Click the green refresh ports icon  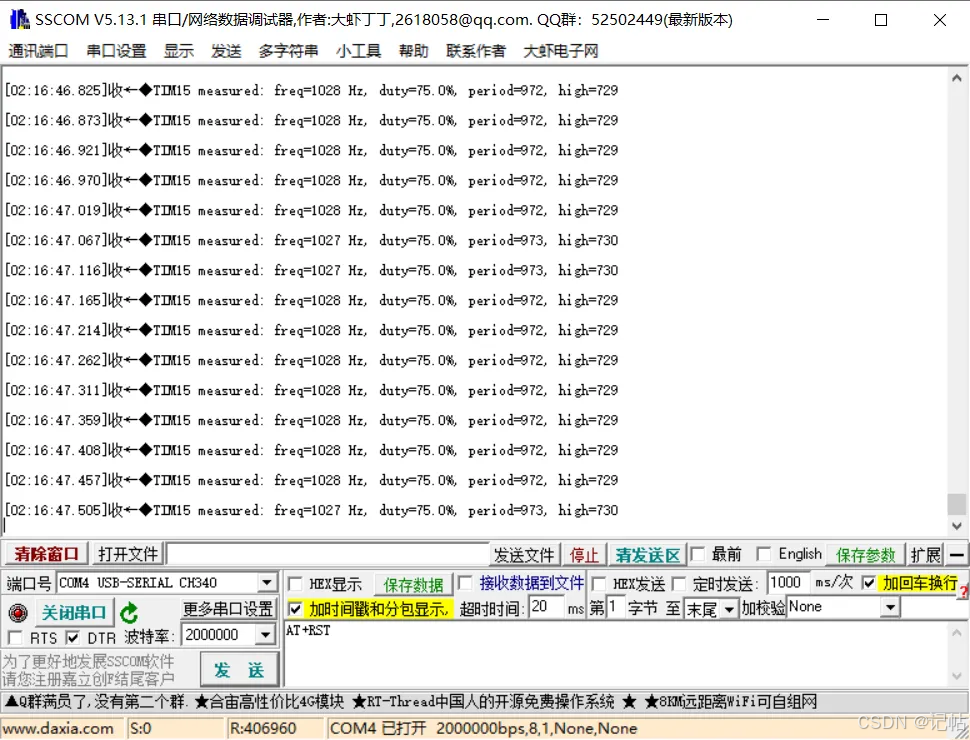[129, 613]
